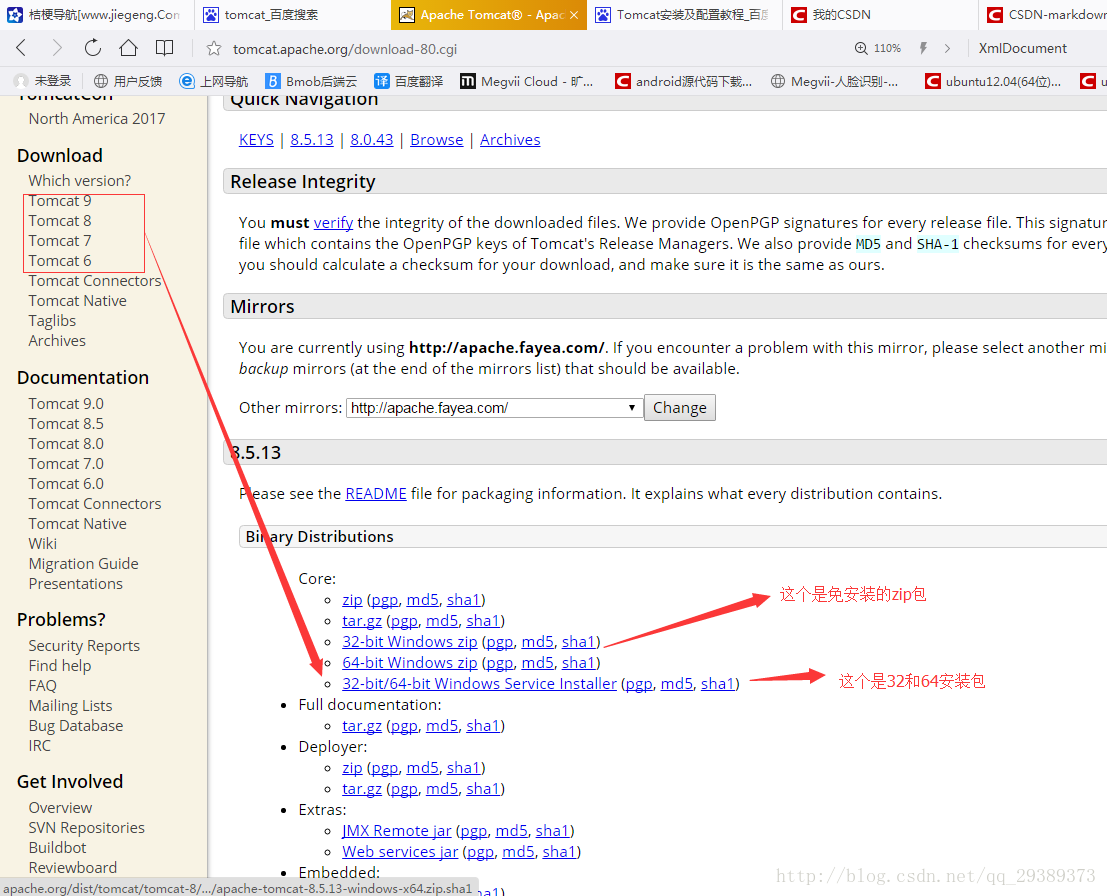Screen dimensions: 1107x896
Task: Expand the address bar chevron arrow
Action: coord(947,48)
